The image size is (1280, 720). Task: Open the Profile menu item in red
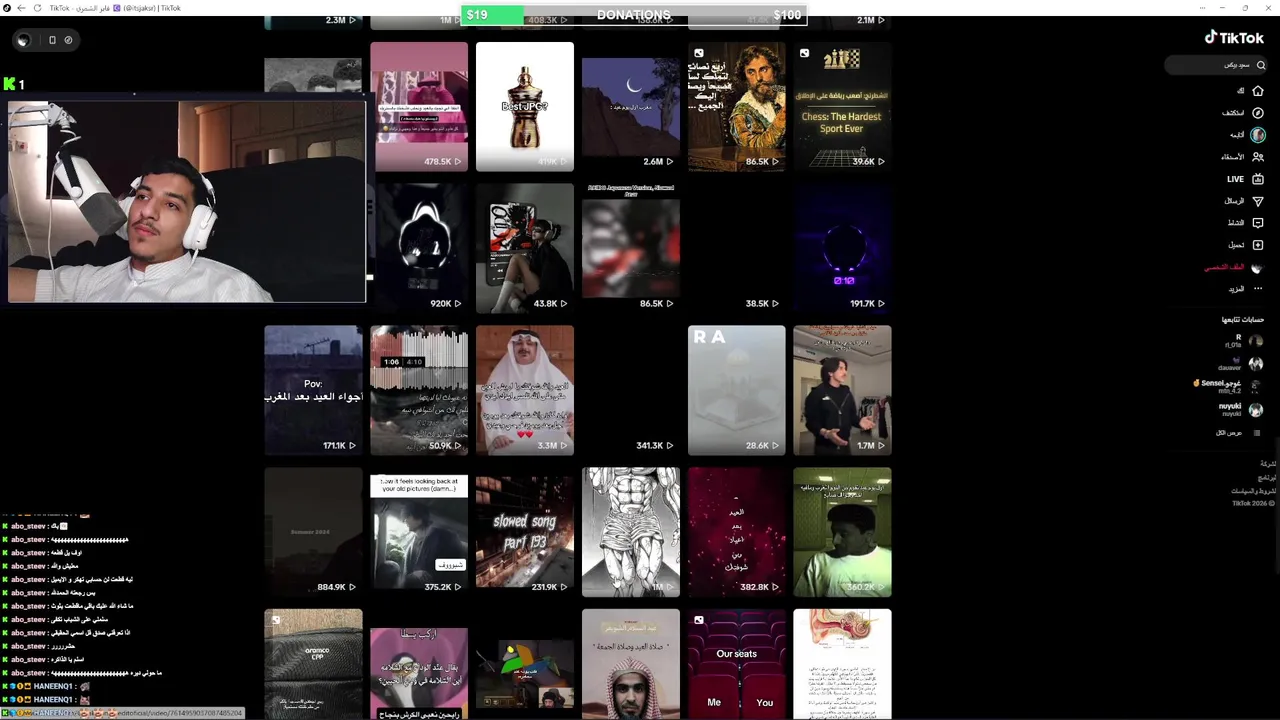(x=1234, y=267)
